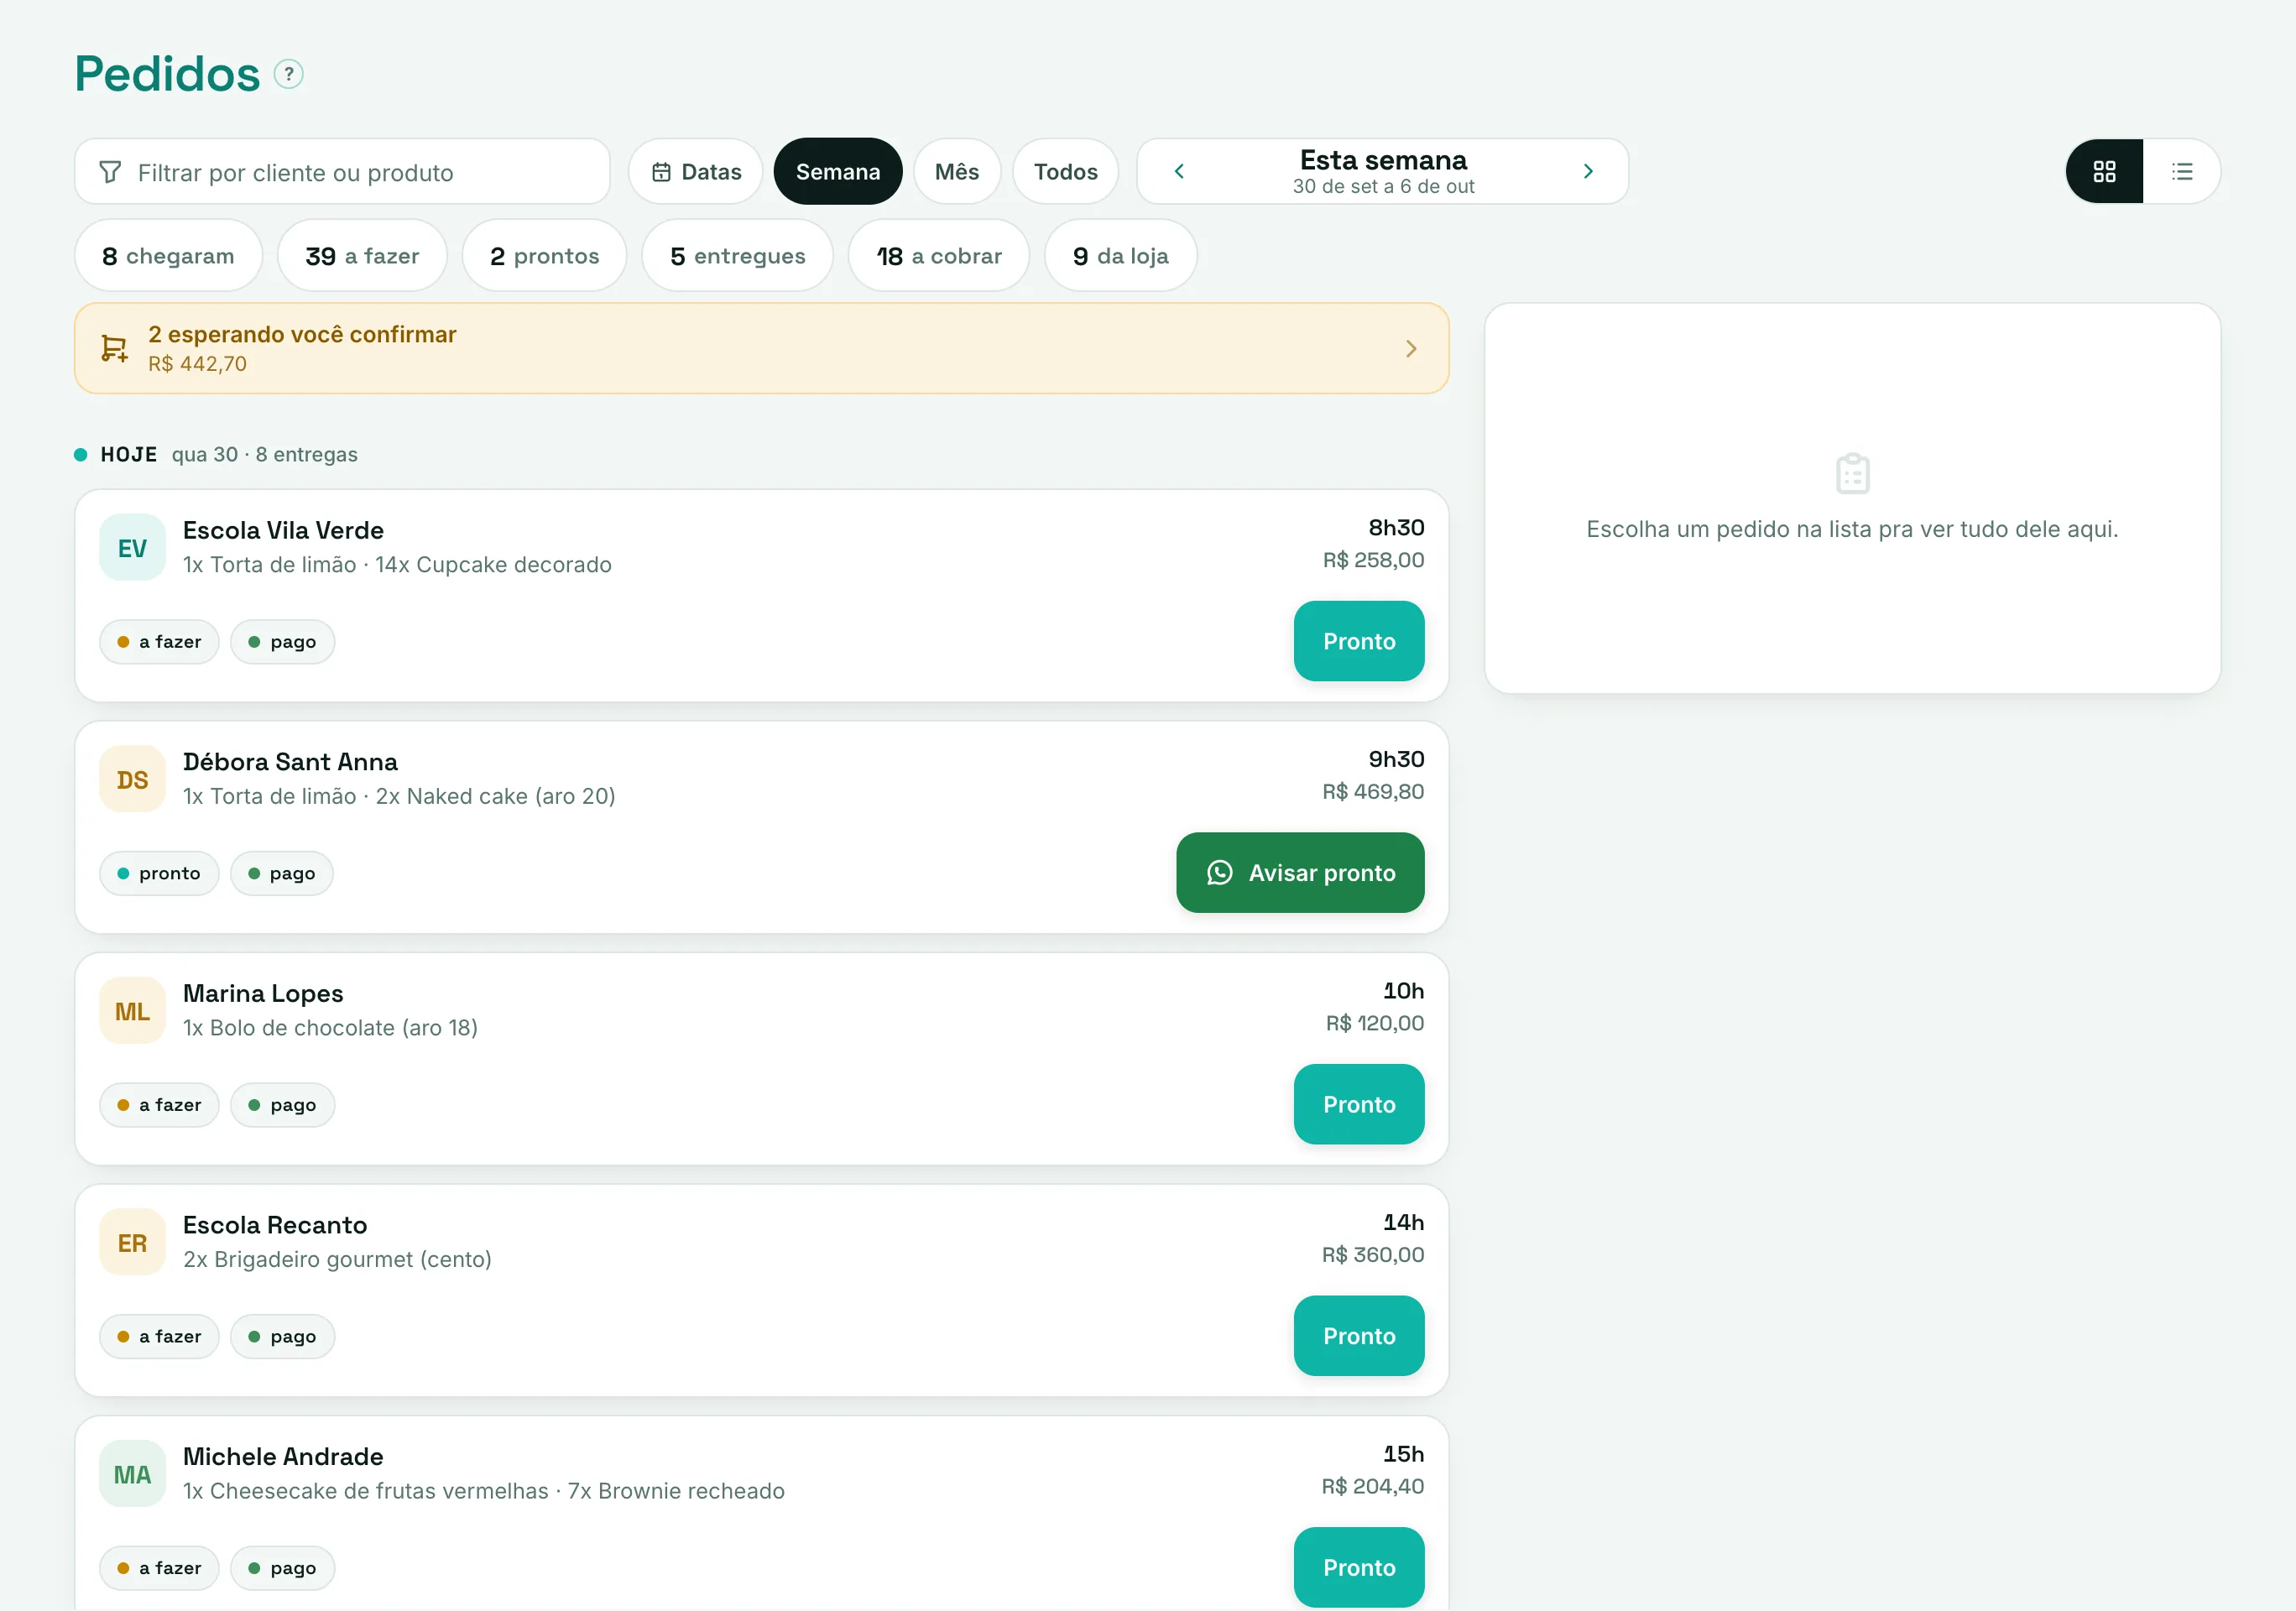The height and width of the screenshot is (1611, 2296).
Task: Click the filter funnel icon
Action: 110,172
